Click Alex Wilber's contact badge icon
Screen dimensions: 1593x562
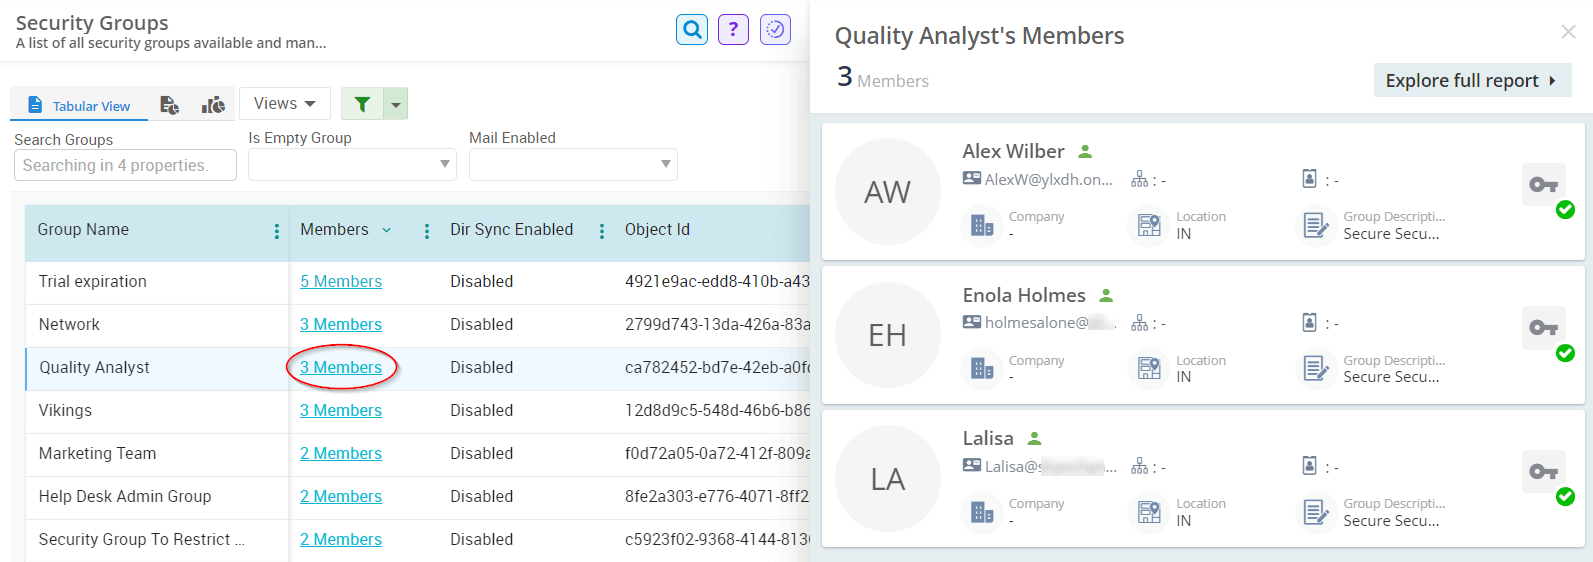[1309, 178]
